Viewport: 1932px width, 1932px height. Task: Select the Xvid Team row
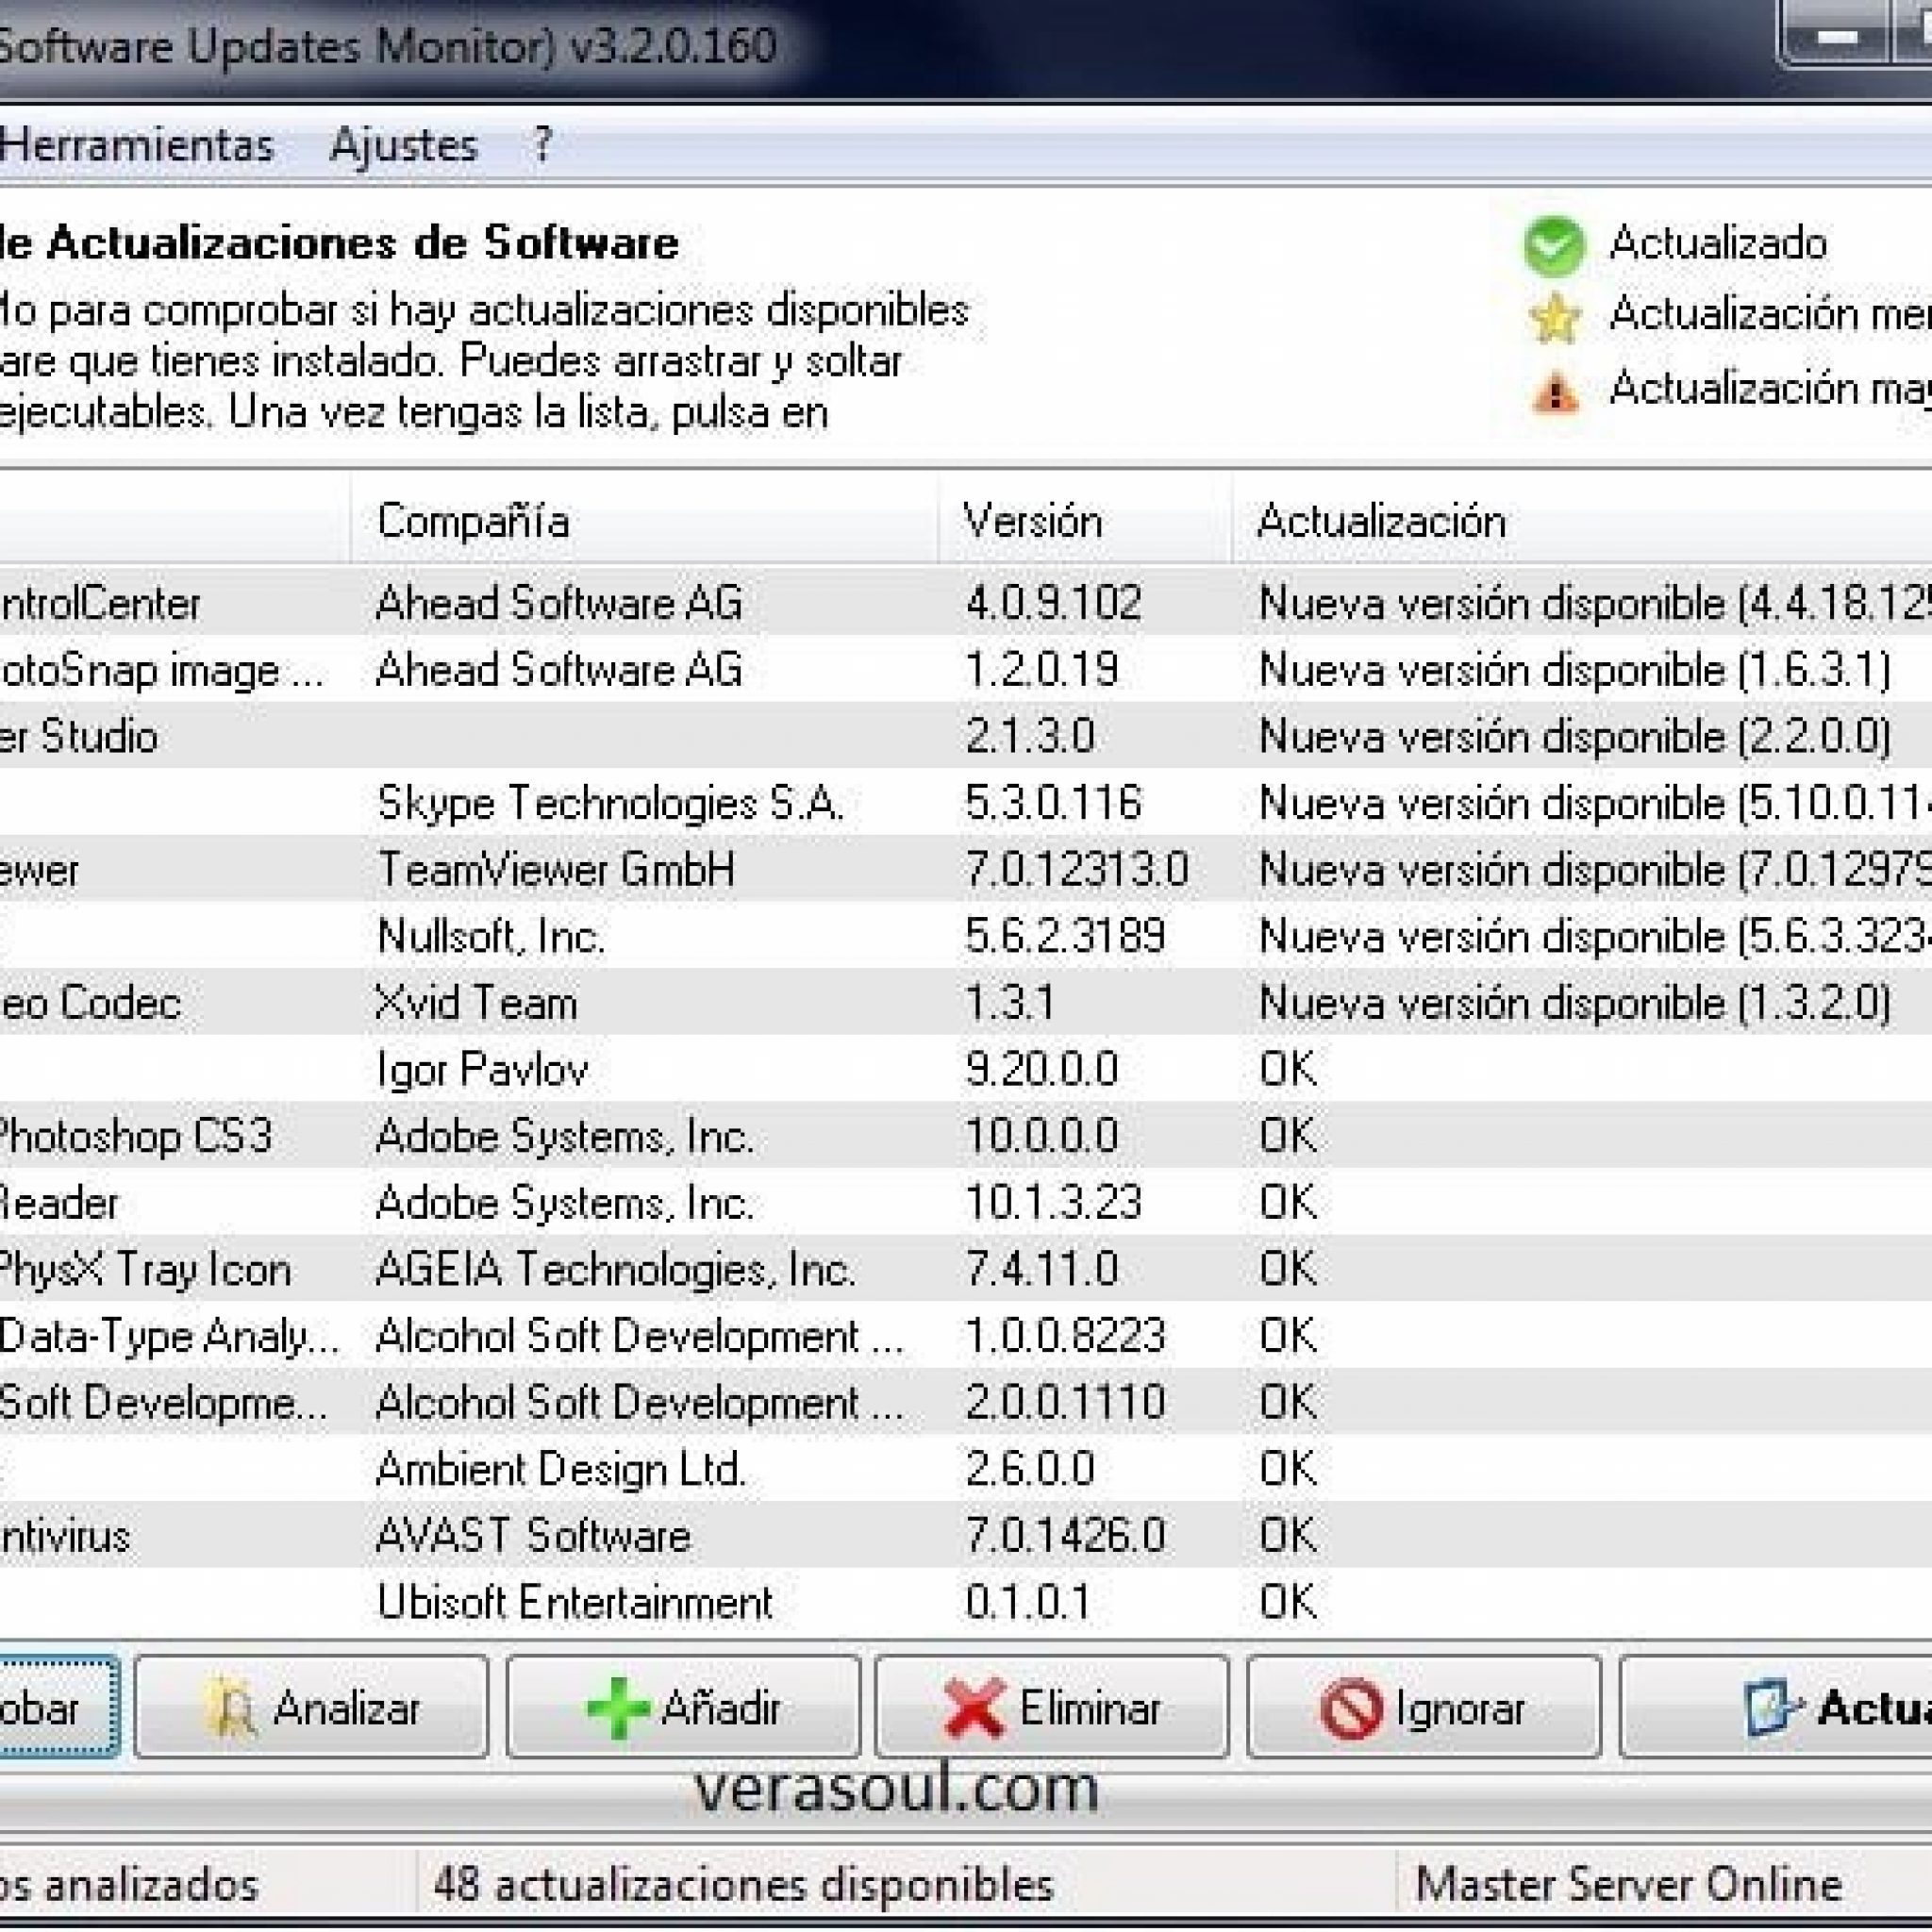point(966,1003)
